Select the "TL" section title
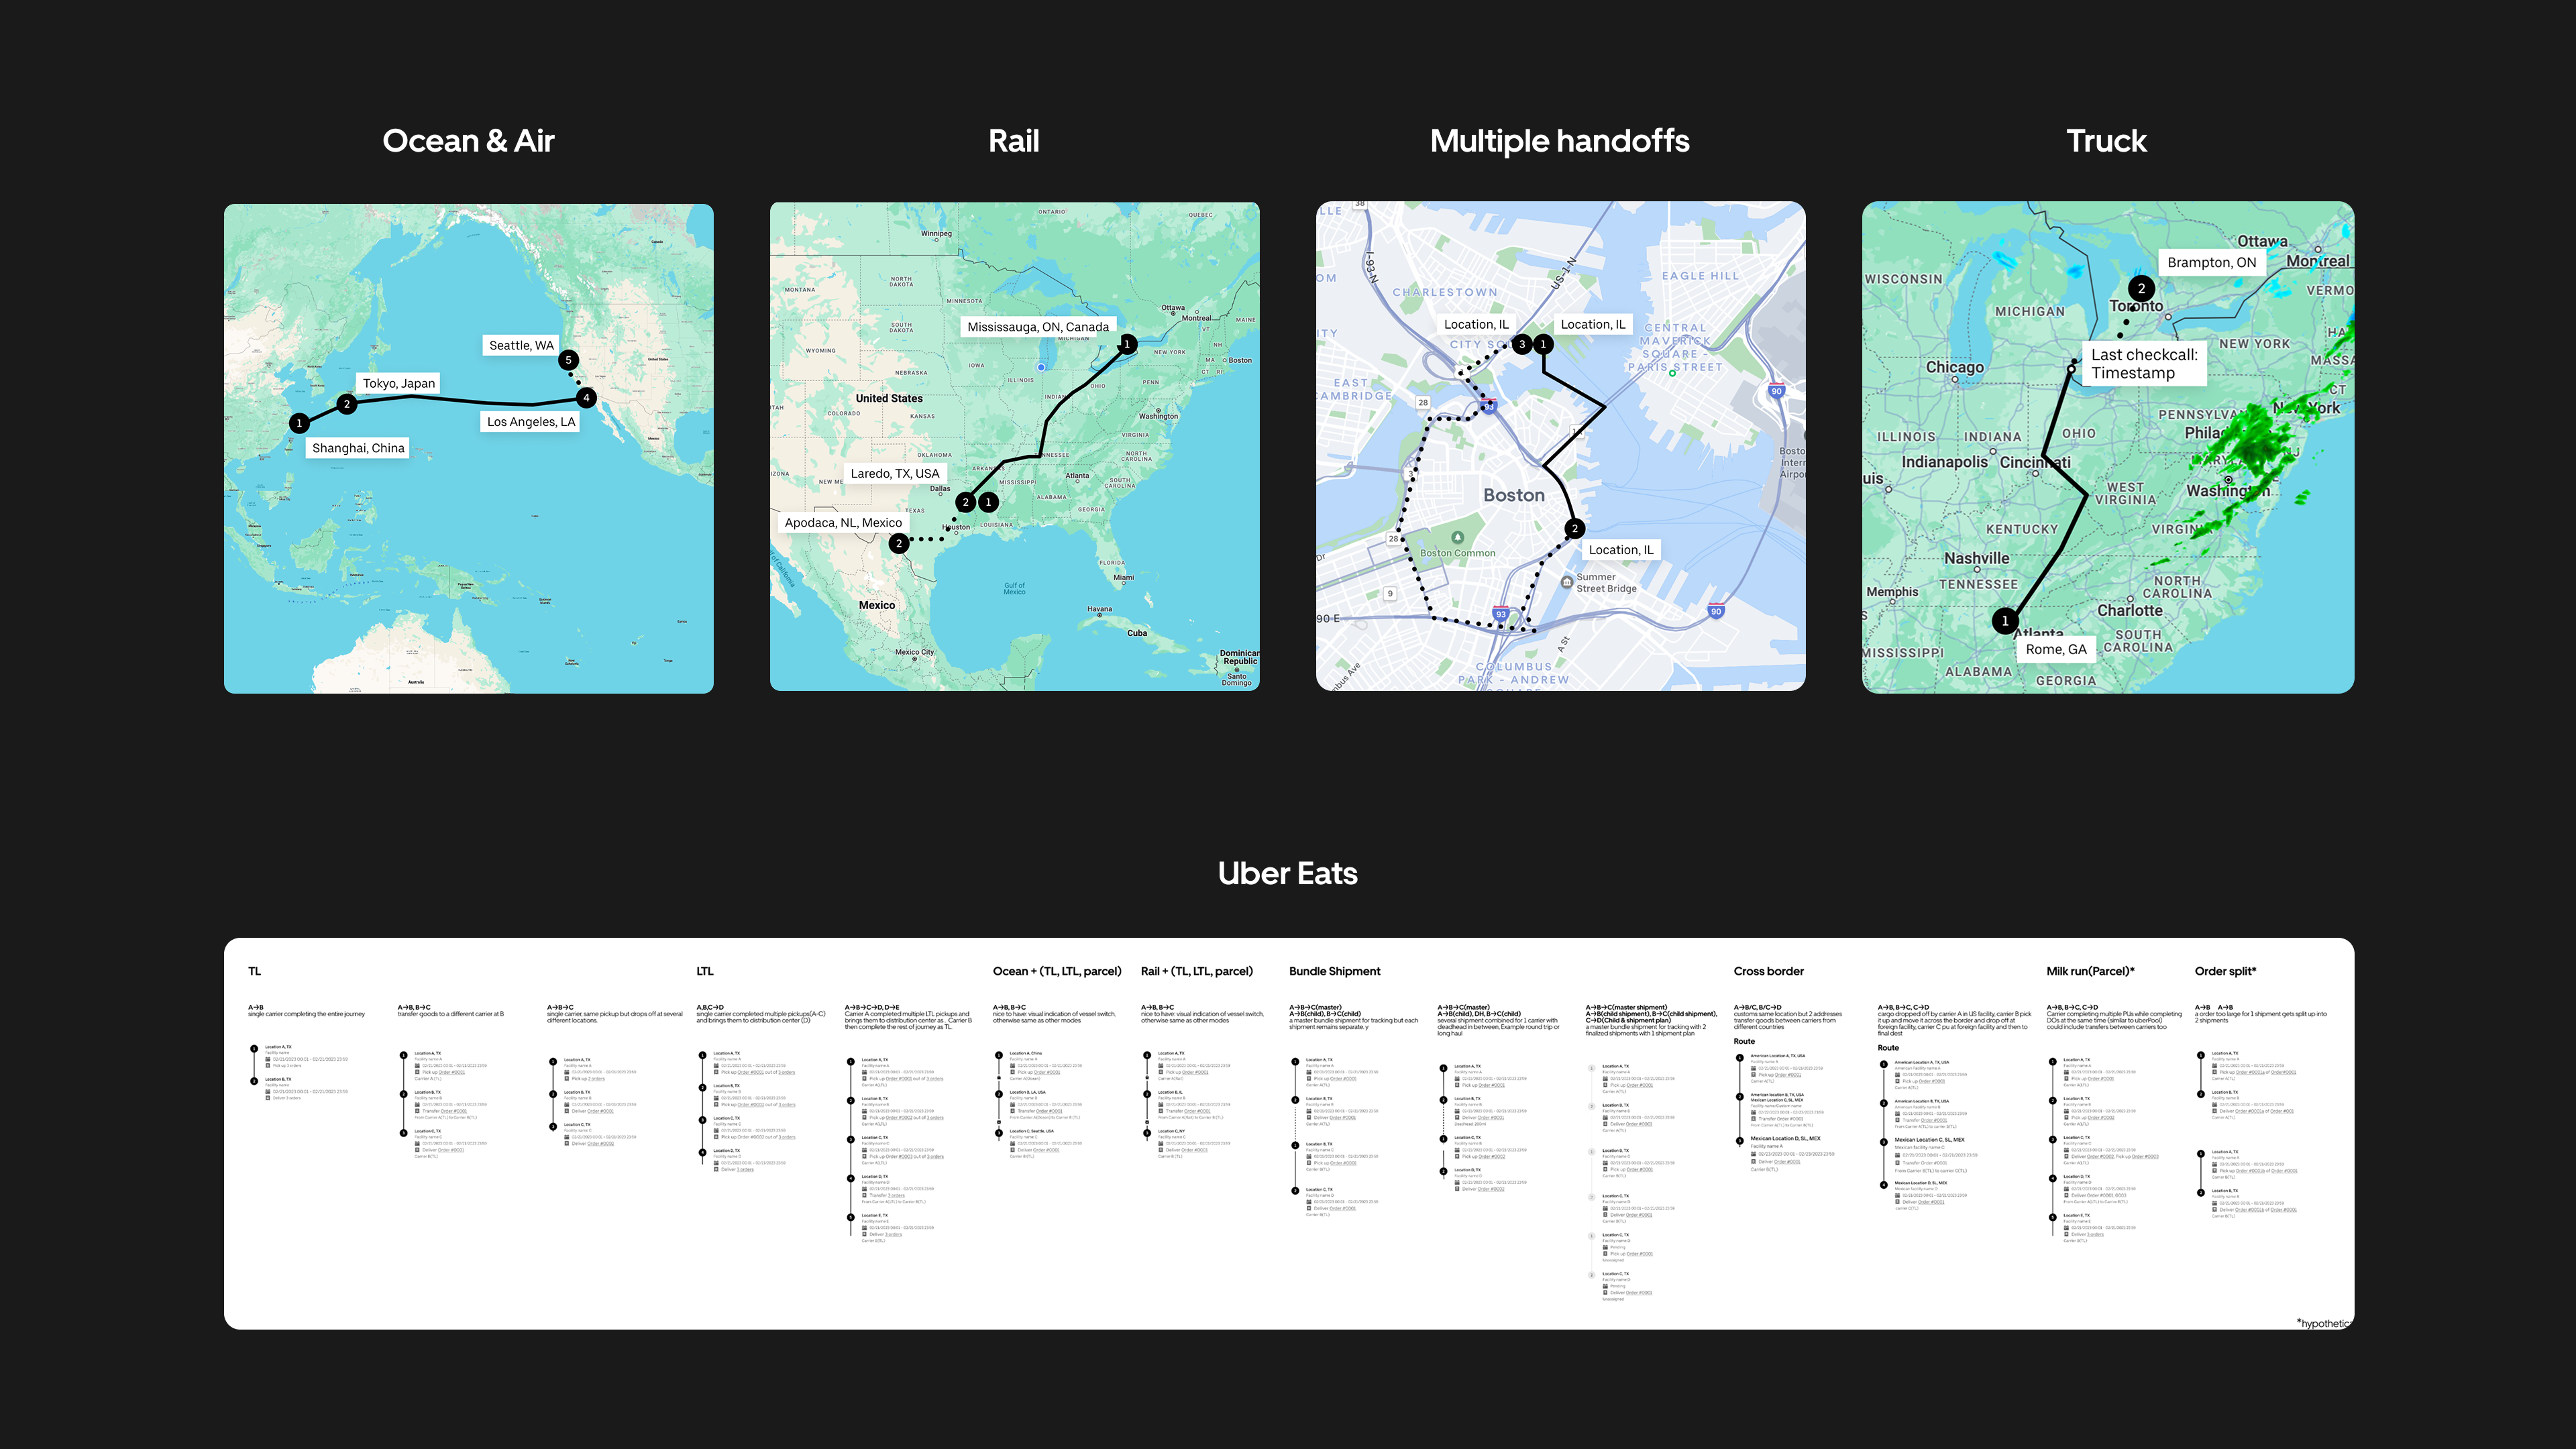The height and width of the screenshot is (1449, 2576). 254,971
